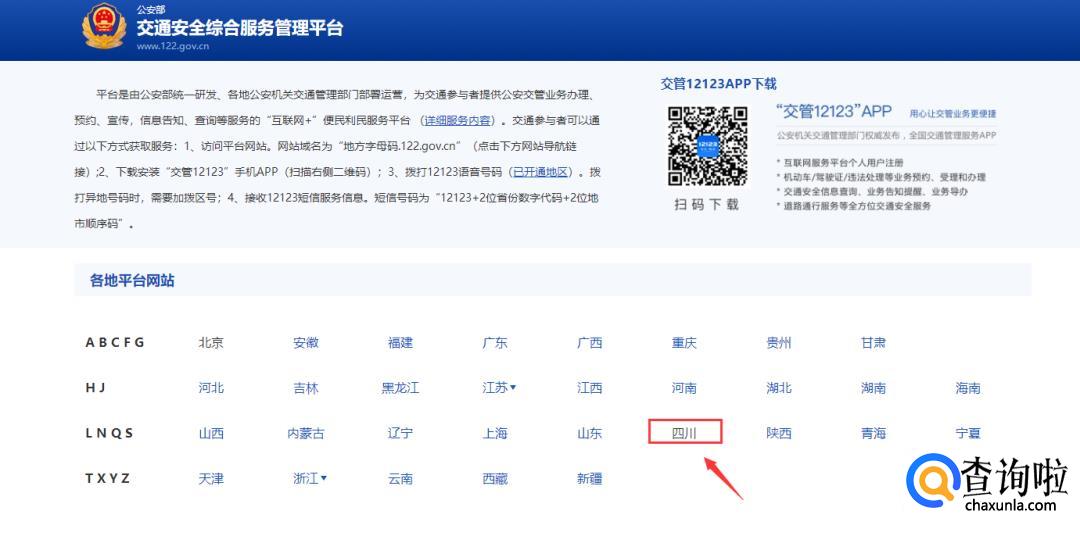Expand the 江苏 dropdown arrow
The image size is (1080, 536).
[513, 387]
